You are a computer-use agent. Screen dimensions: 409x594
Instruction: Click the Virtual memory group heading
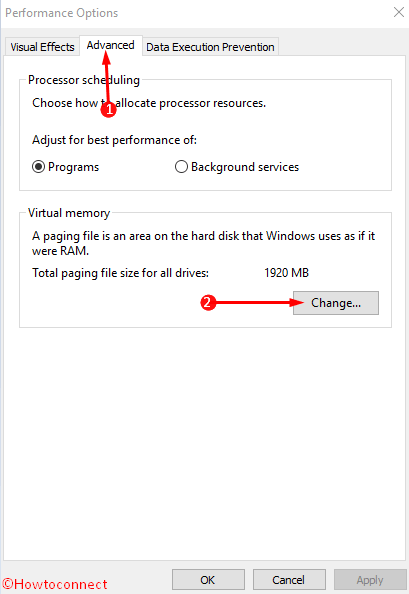(x=69, y=213)
